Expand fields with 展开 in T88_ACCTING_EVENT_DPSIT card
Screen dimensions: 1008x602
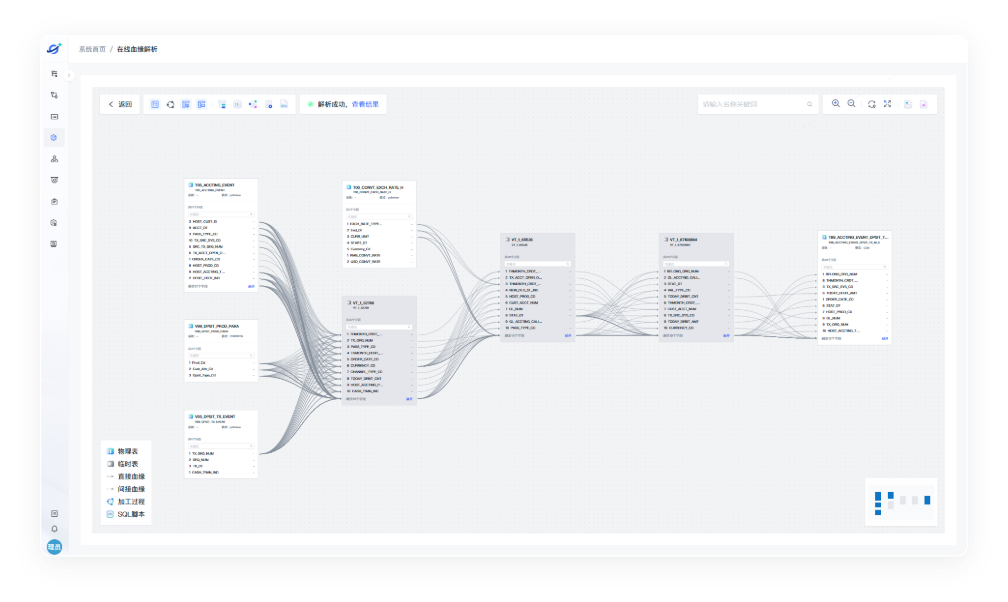pyautogui.click(x=885, y=338)
